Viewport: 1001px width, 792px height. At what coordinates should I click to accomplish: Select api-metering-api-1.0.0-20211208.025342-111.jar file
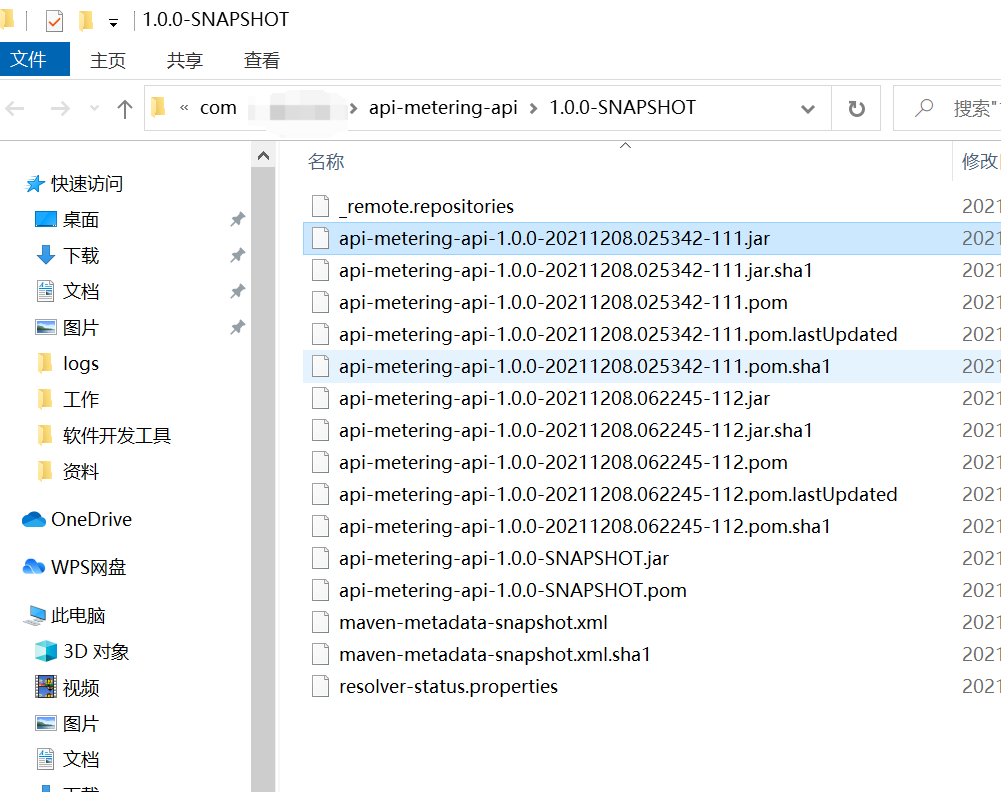(554, 238)
